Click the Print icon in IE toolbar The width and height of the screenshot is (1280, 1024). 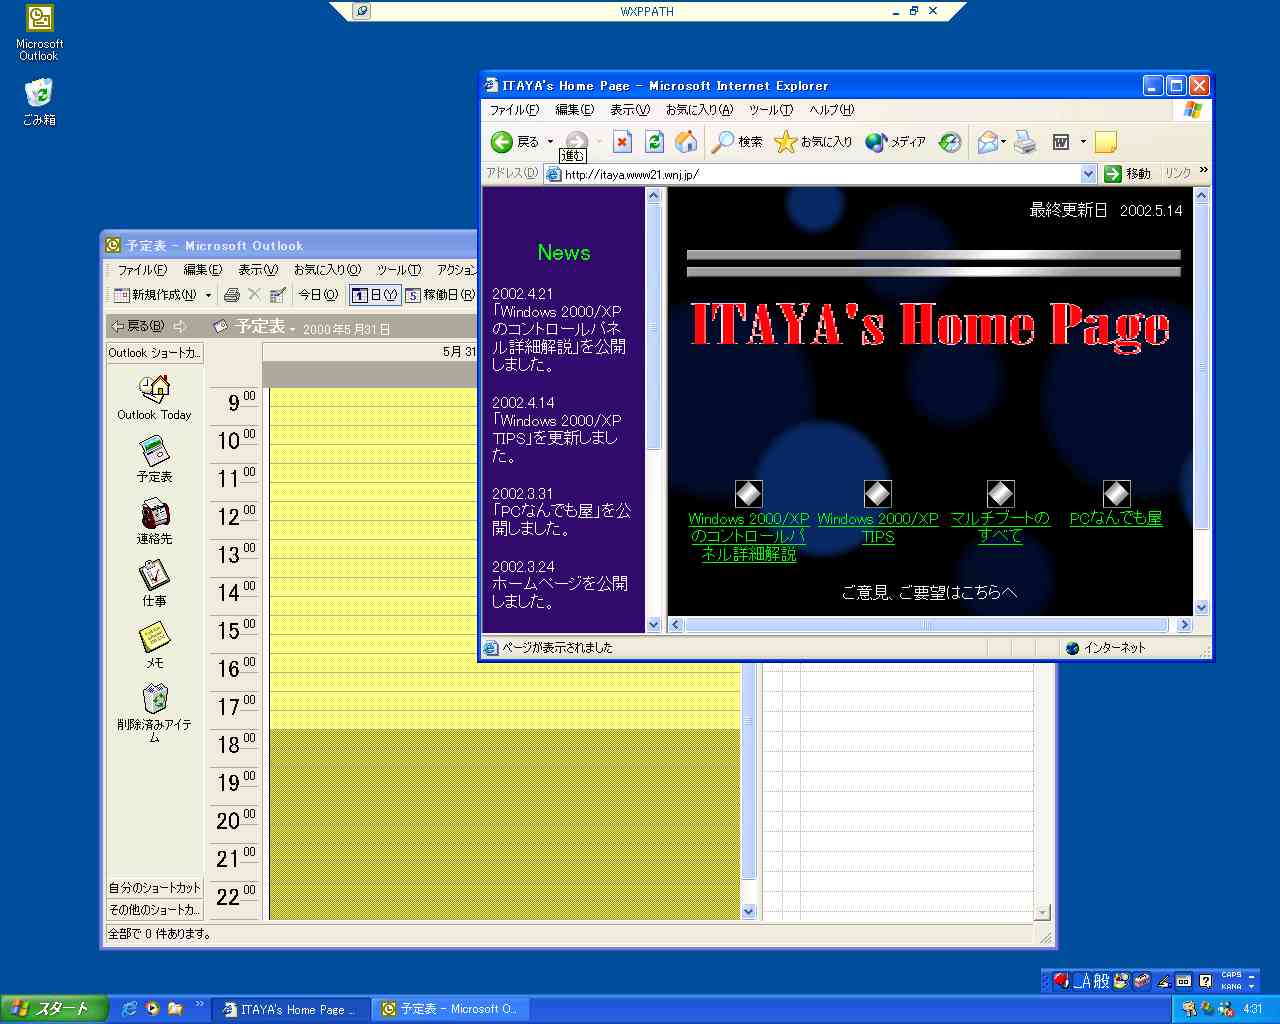pos(1025,142)
